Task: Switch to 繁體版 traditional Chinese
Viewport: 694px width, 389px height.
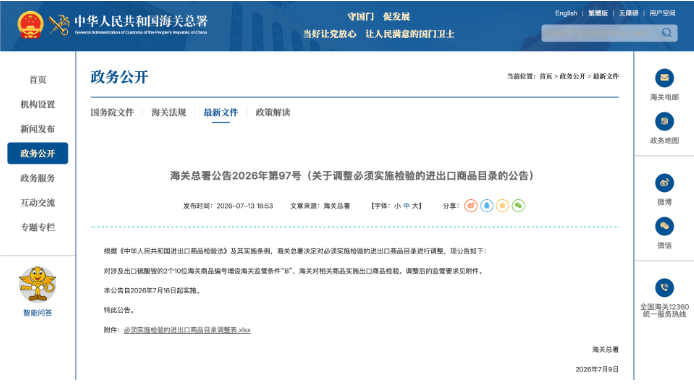Action: 598,13
